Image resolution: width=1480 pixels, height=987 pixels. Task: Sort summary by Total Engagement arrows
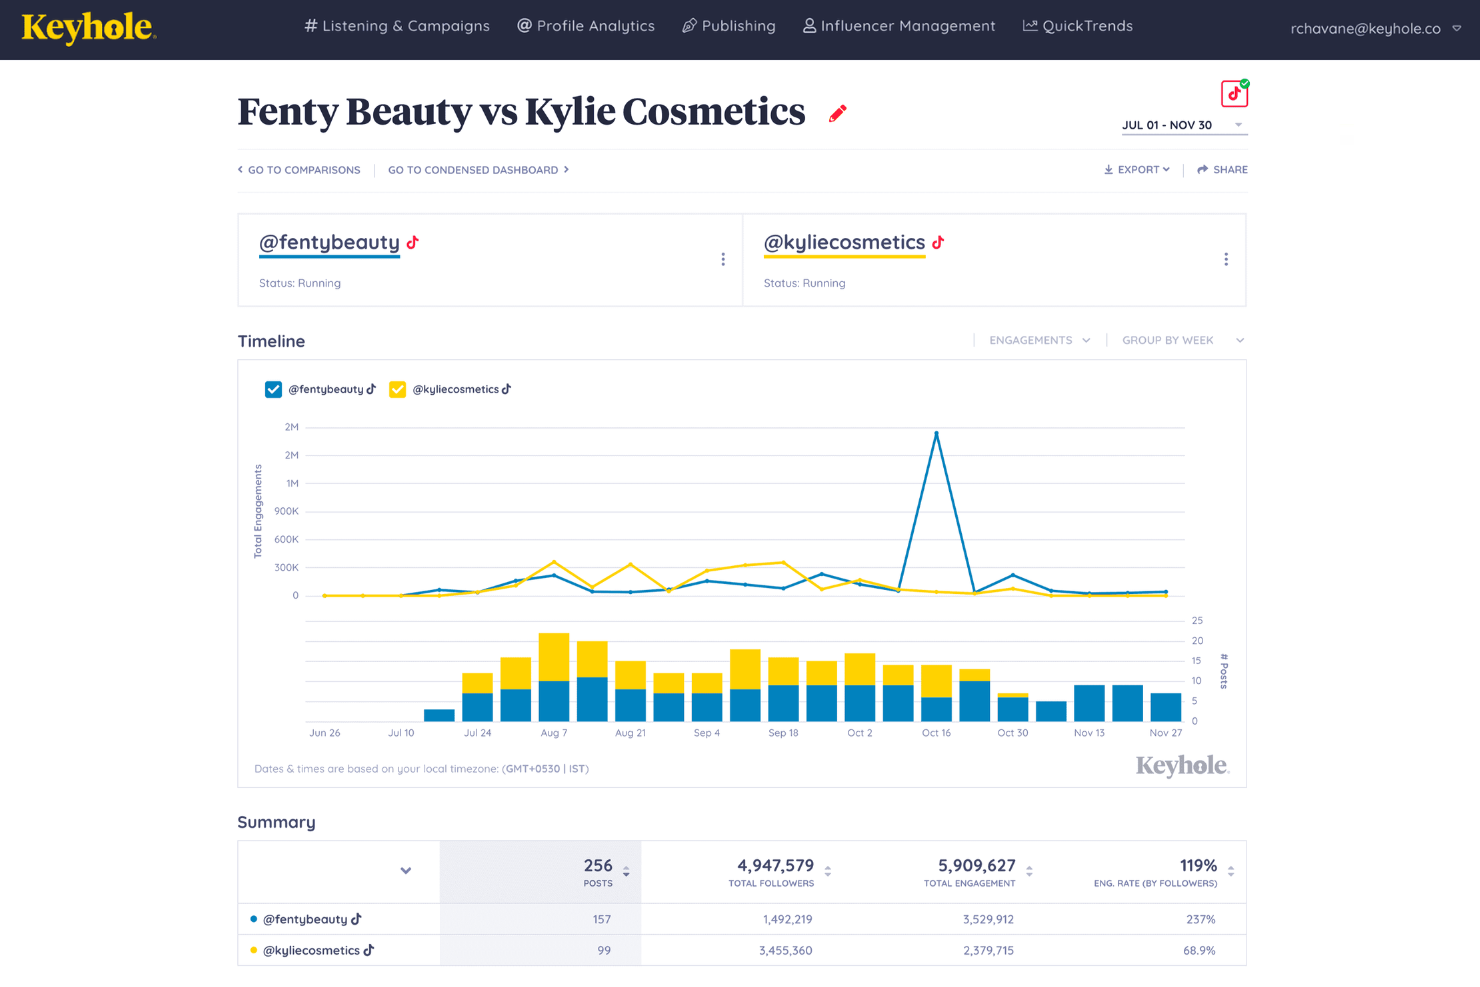[x=1029, y=872]
